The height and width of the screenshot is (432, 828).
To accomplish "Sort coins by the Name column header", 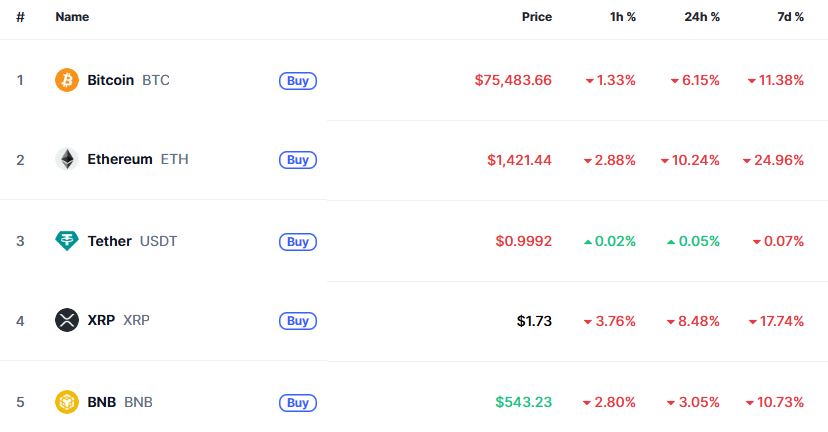I will point(72,17).
